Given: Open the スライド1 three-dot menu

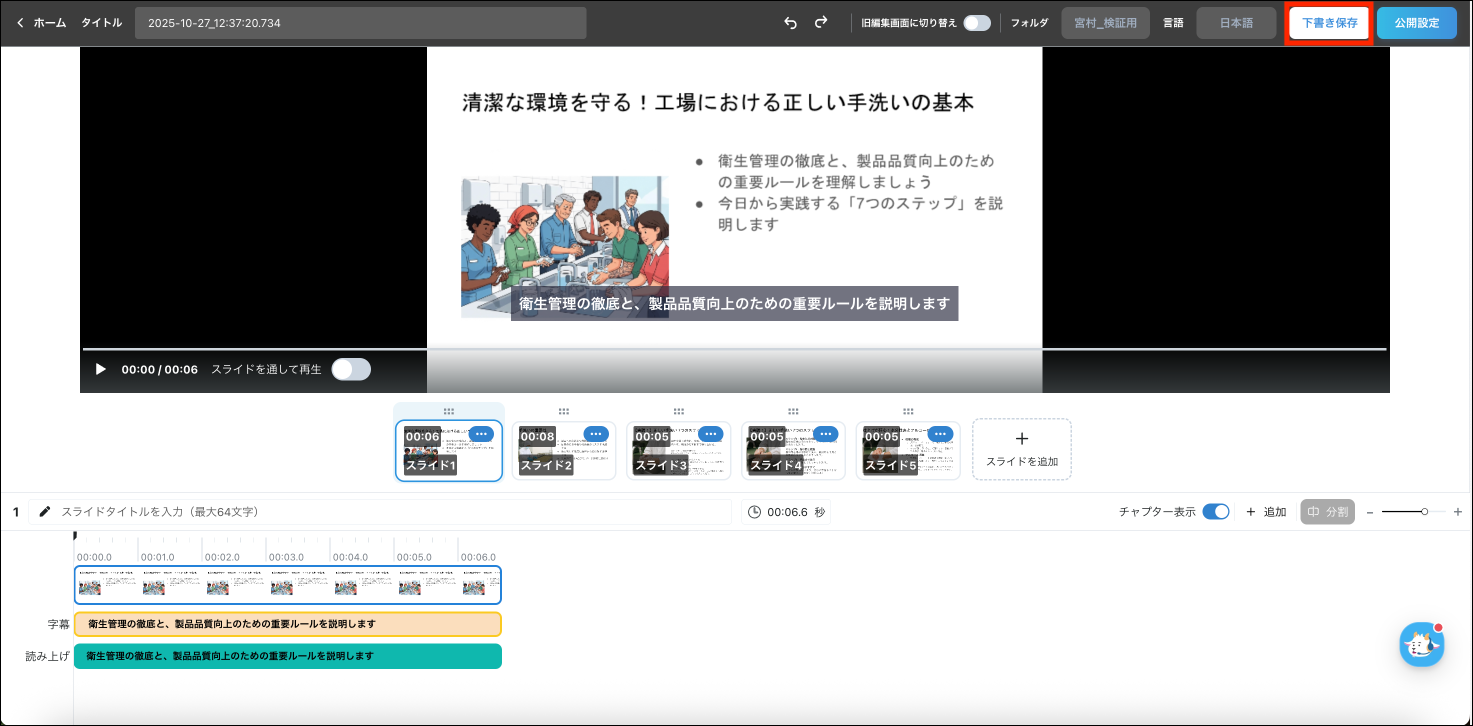Looking at the screenshot, I should point(481,434).
